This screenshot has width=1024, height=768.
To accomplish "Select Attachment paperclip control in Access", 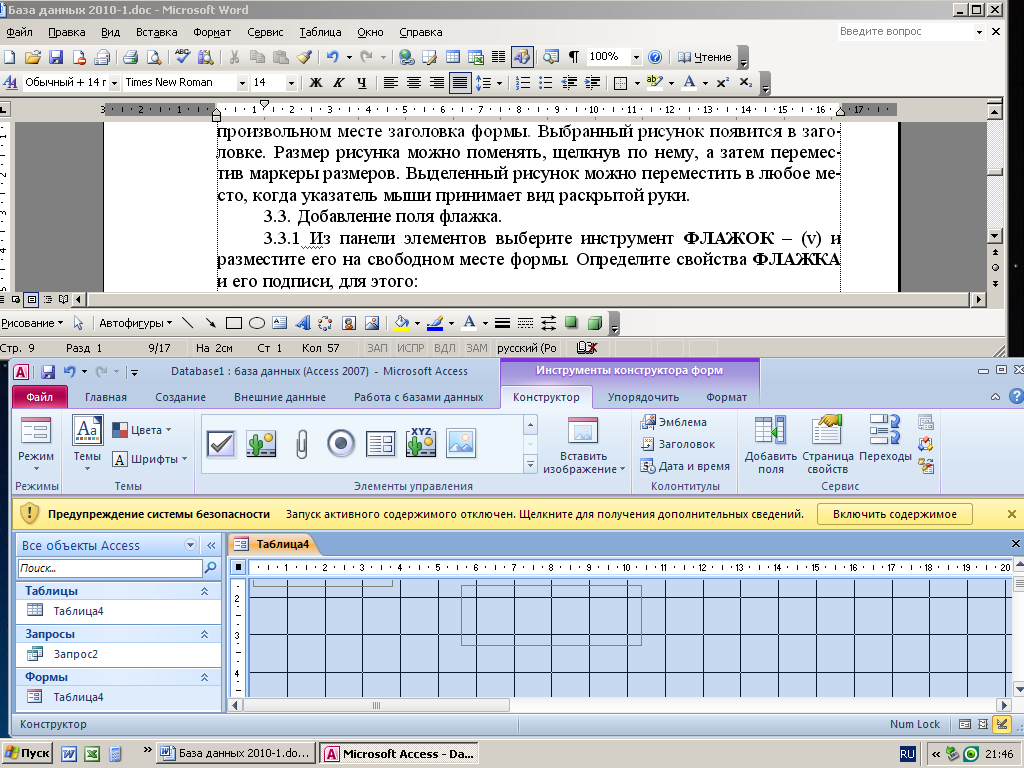I will (301, 444).
